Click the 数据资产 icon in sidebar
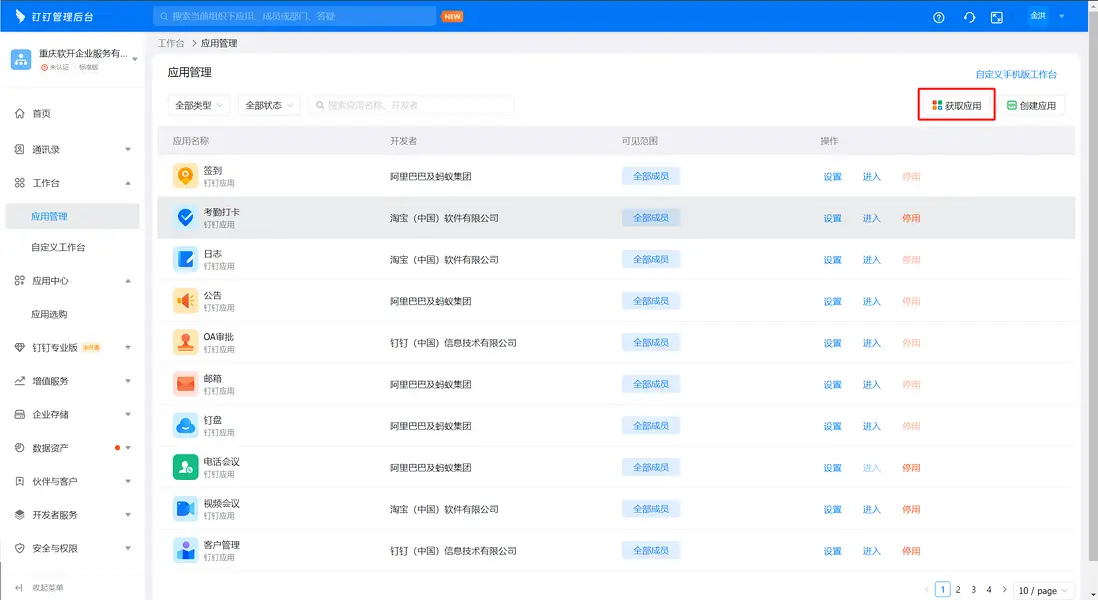Screen dimensions: 1098x600 20,448
